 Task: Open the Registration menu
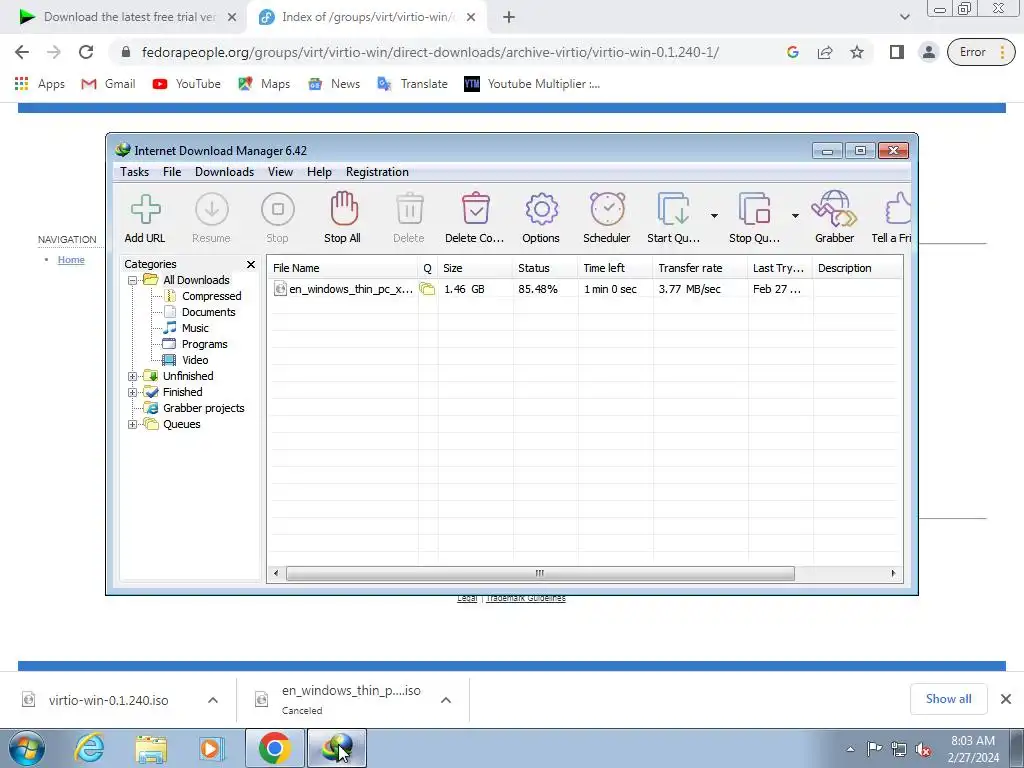pos(377,172)
